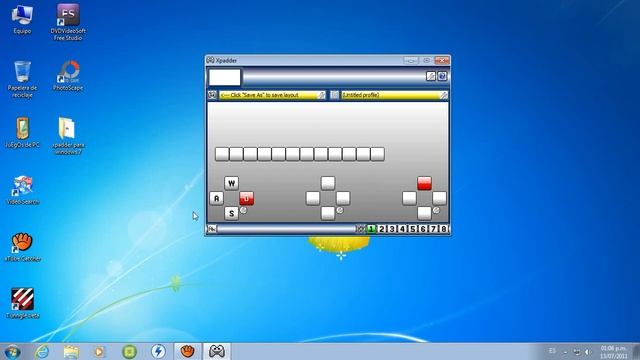The height and width of the screenshot is (360, 640).
Task: Click the controller icon left of layout field
Action: tap(212, 95)
